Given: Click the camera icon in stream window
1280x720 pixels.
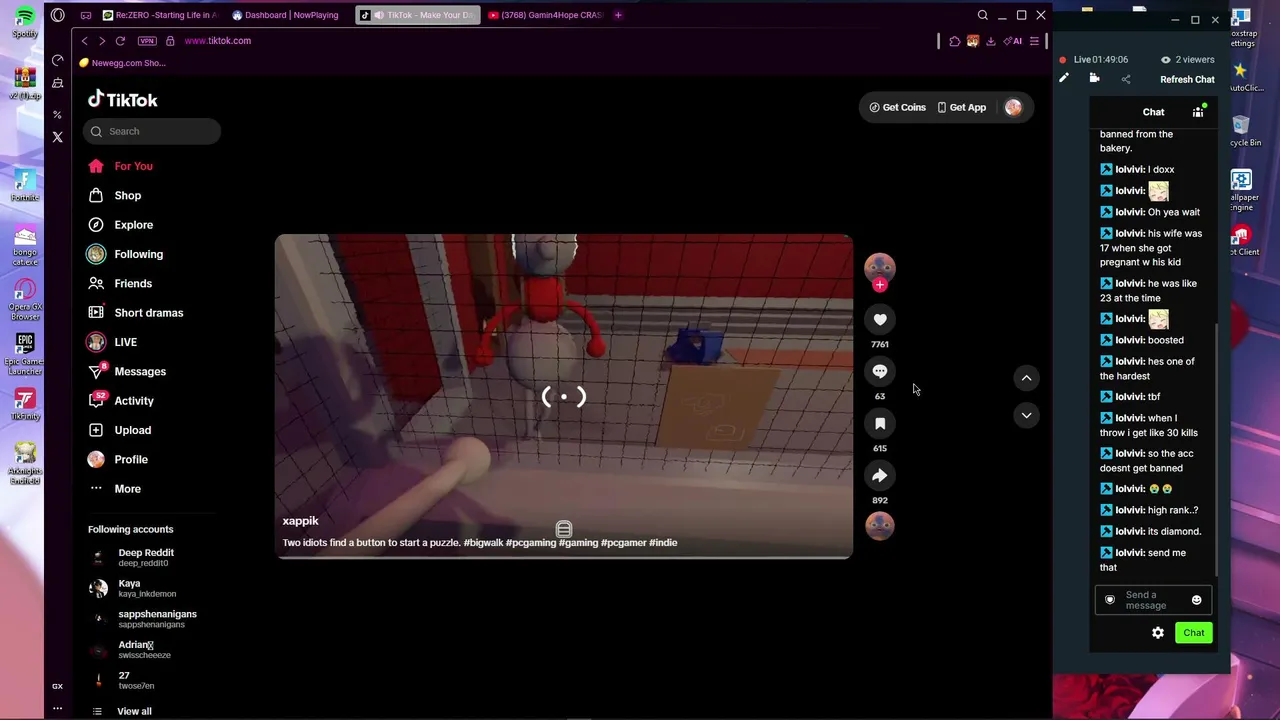Looking at the screenshot, I should coord(1094,79).
